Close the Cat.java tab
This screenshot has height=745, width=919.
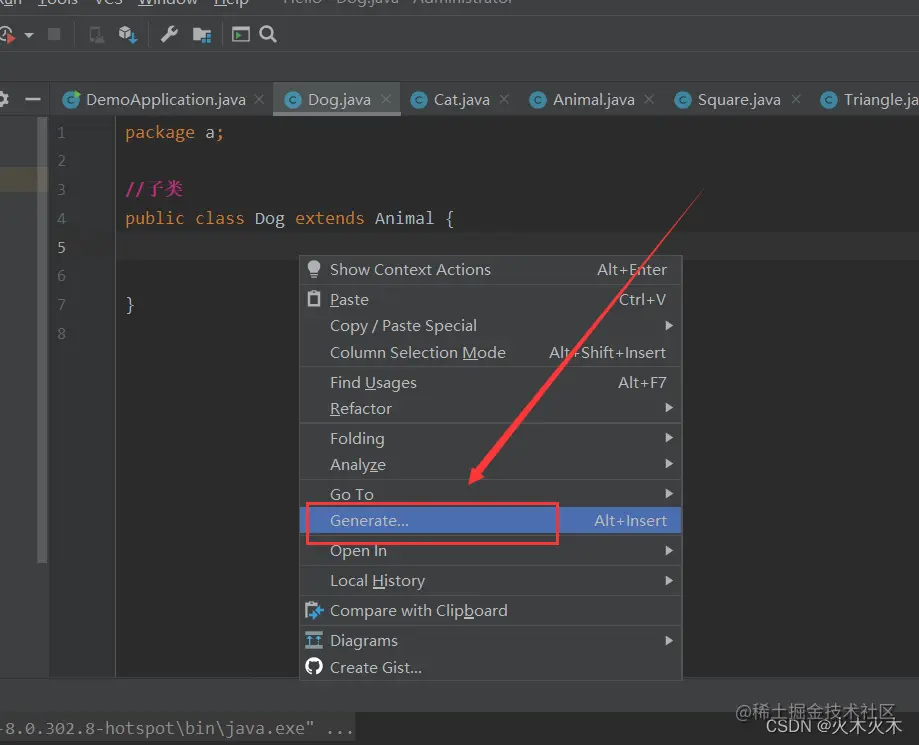504,100
